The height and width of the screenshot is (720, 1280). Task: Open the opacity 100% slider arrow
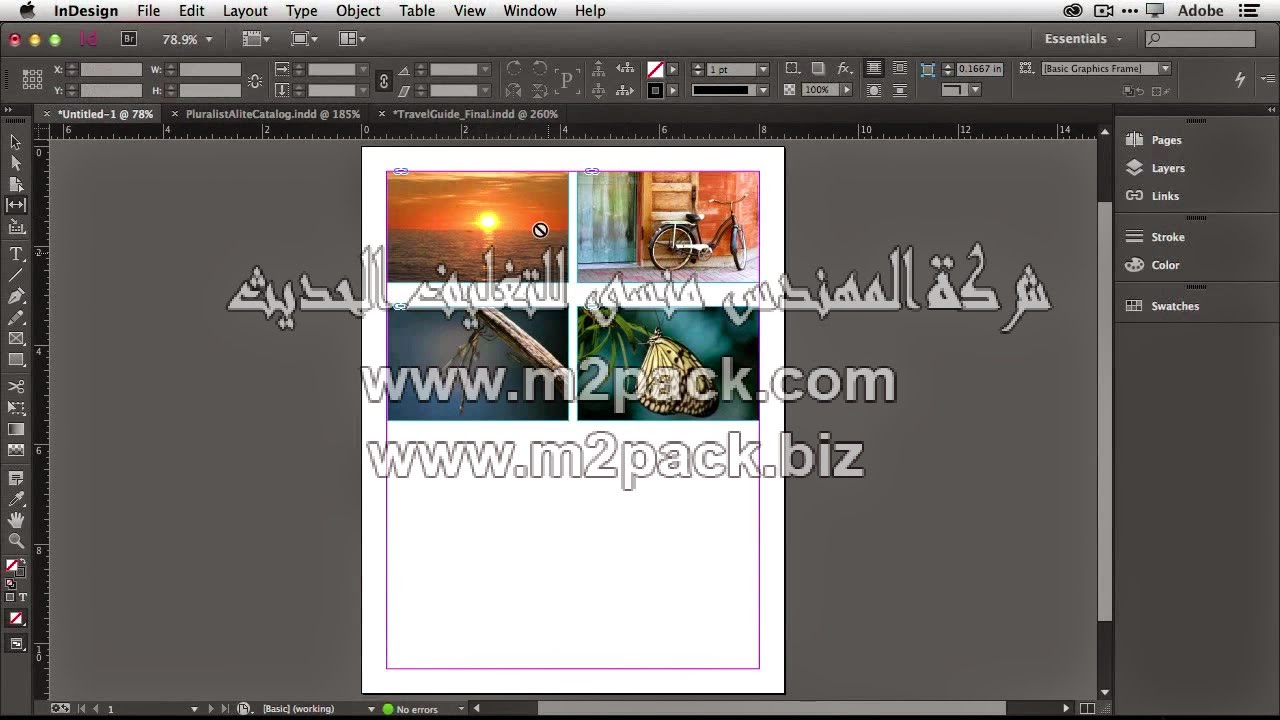coord(847,90)
